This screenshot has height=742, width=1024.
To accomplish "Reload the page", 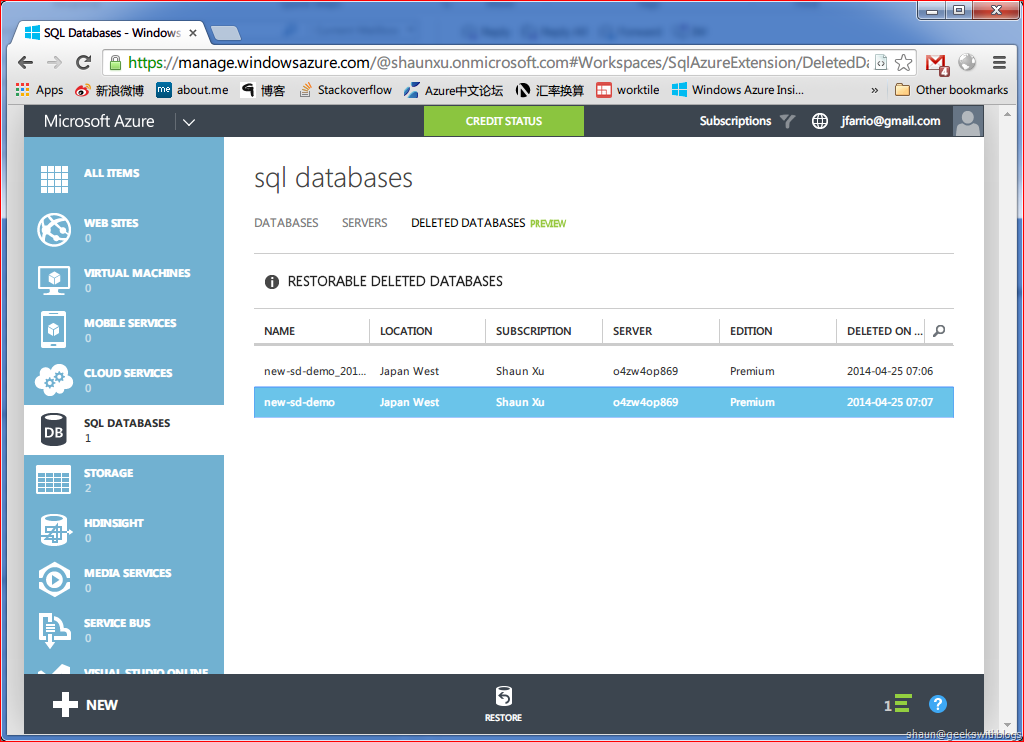I will click(x=83, y=63).
